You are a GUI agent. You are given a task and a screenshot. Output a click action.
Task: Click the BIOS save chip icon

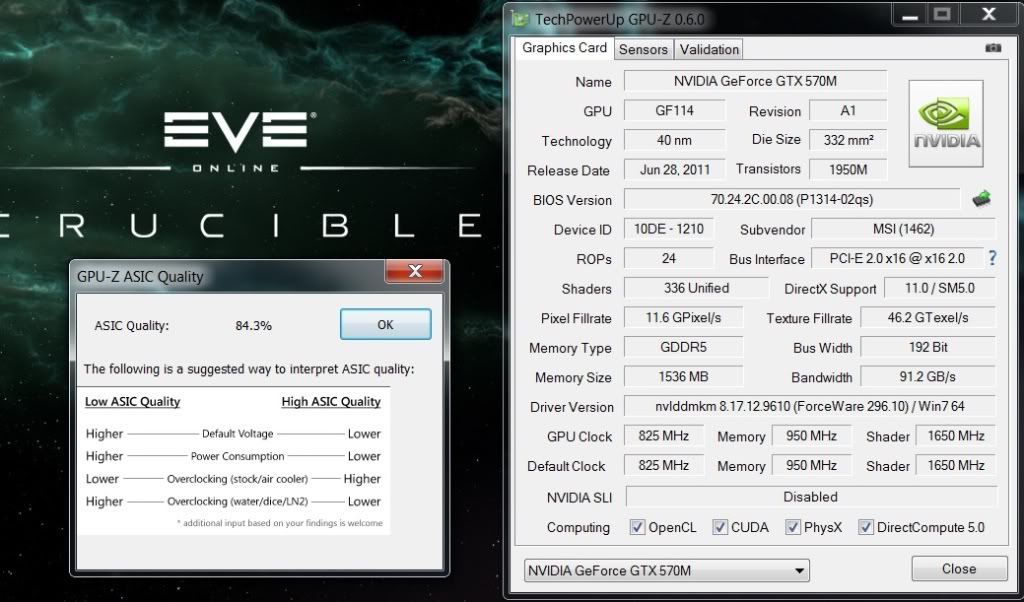[981, 199]
